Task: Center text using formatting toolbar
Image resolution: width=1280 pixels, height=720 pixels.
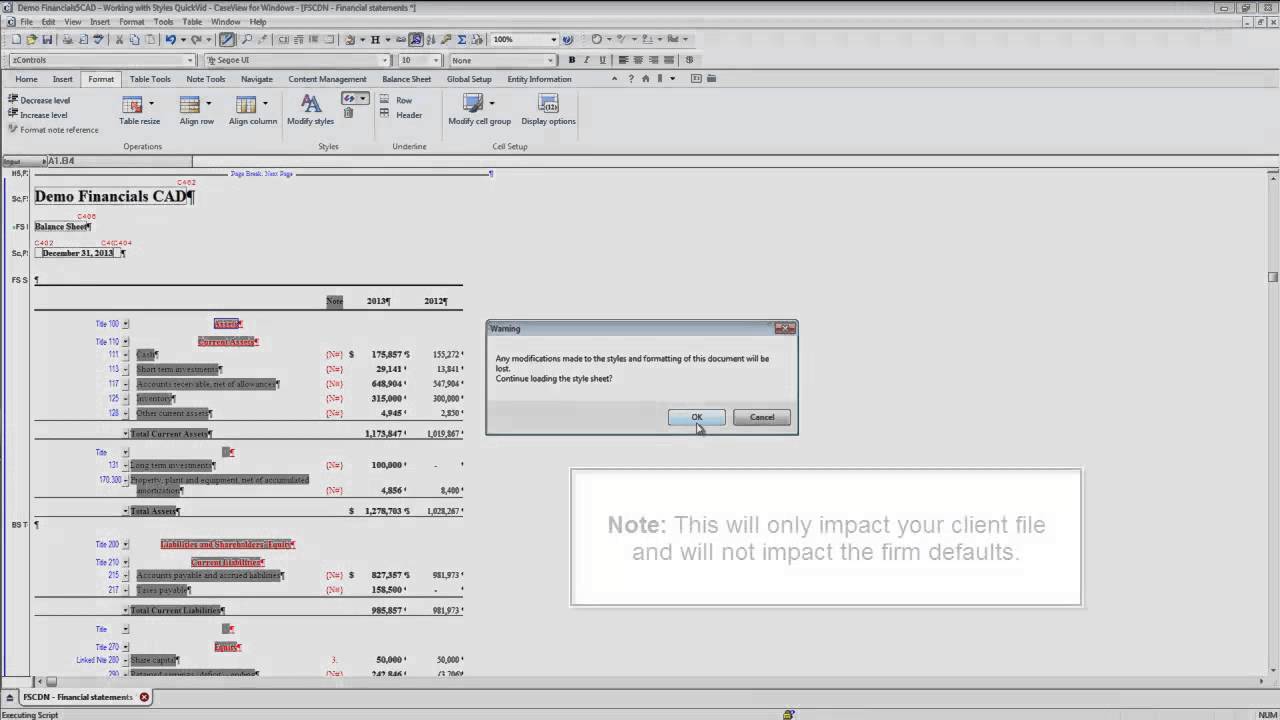Action: (638, 60)
